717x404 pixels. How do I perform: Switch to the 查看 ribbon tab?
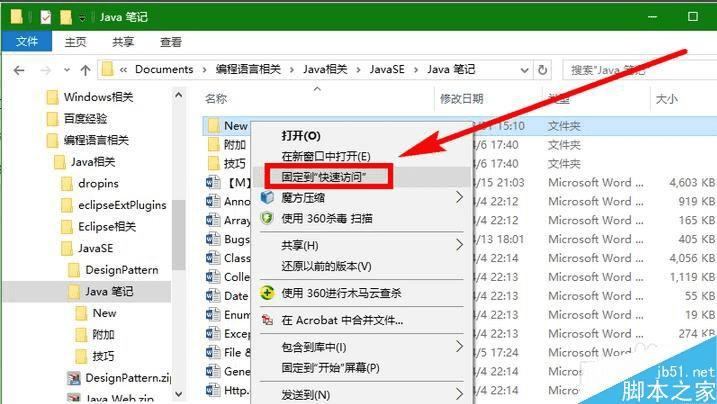point(171,42)
